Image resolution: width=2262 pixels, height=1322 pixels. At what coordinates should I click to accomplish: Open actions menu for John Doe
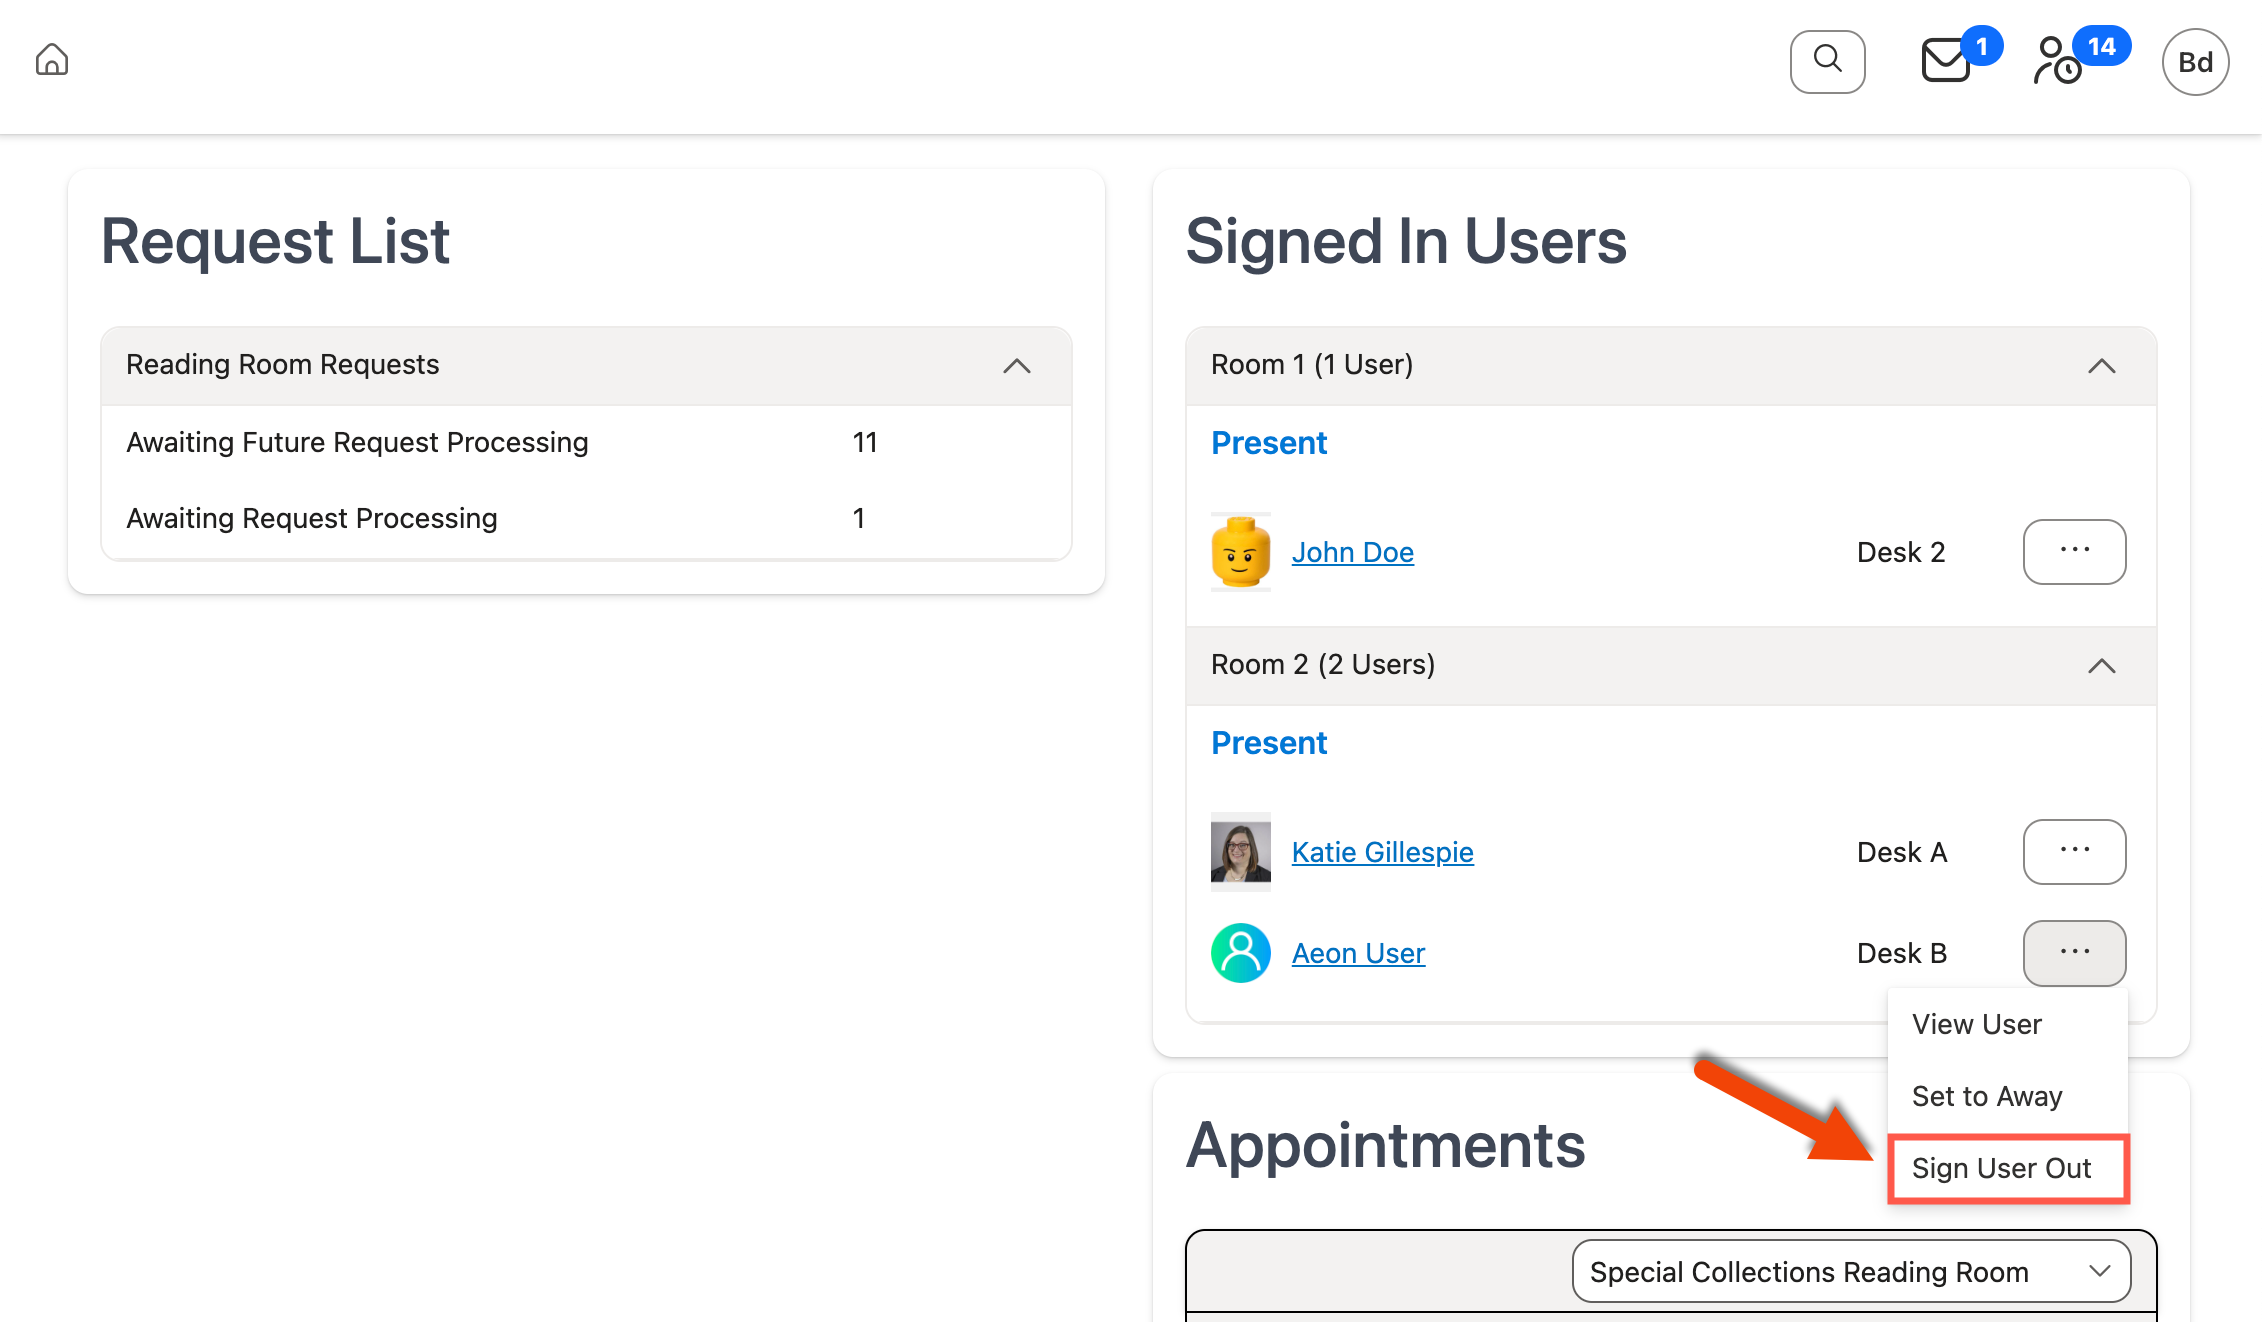[2074, 551]
